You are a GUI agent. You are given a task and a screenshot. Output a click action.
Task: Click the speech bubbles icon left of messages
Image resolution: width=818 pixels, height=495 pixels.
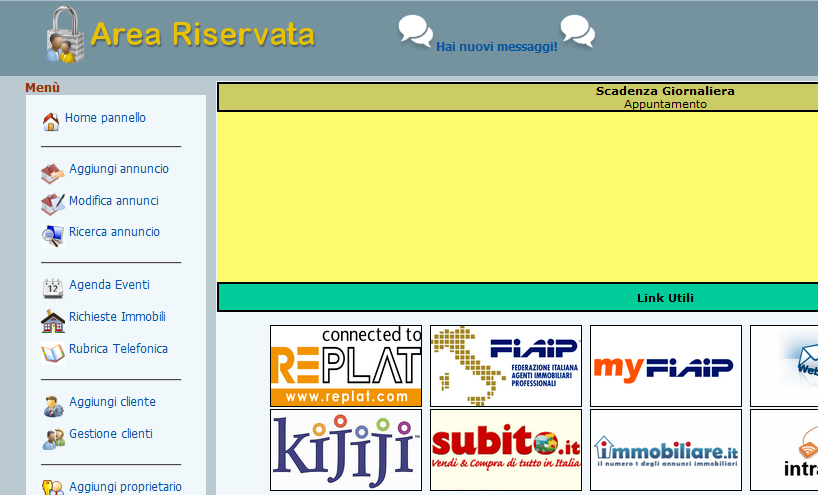(x=416, y=31)
